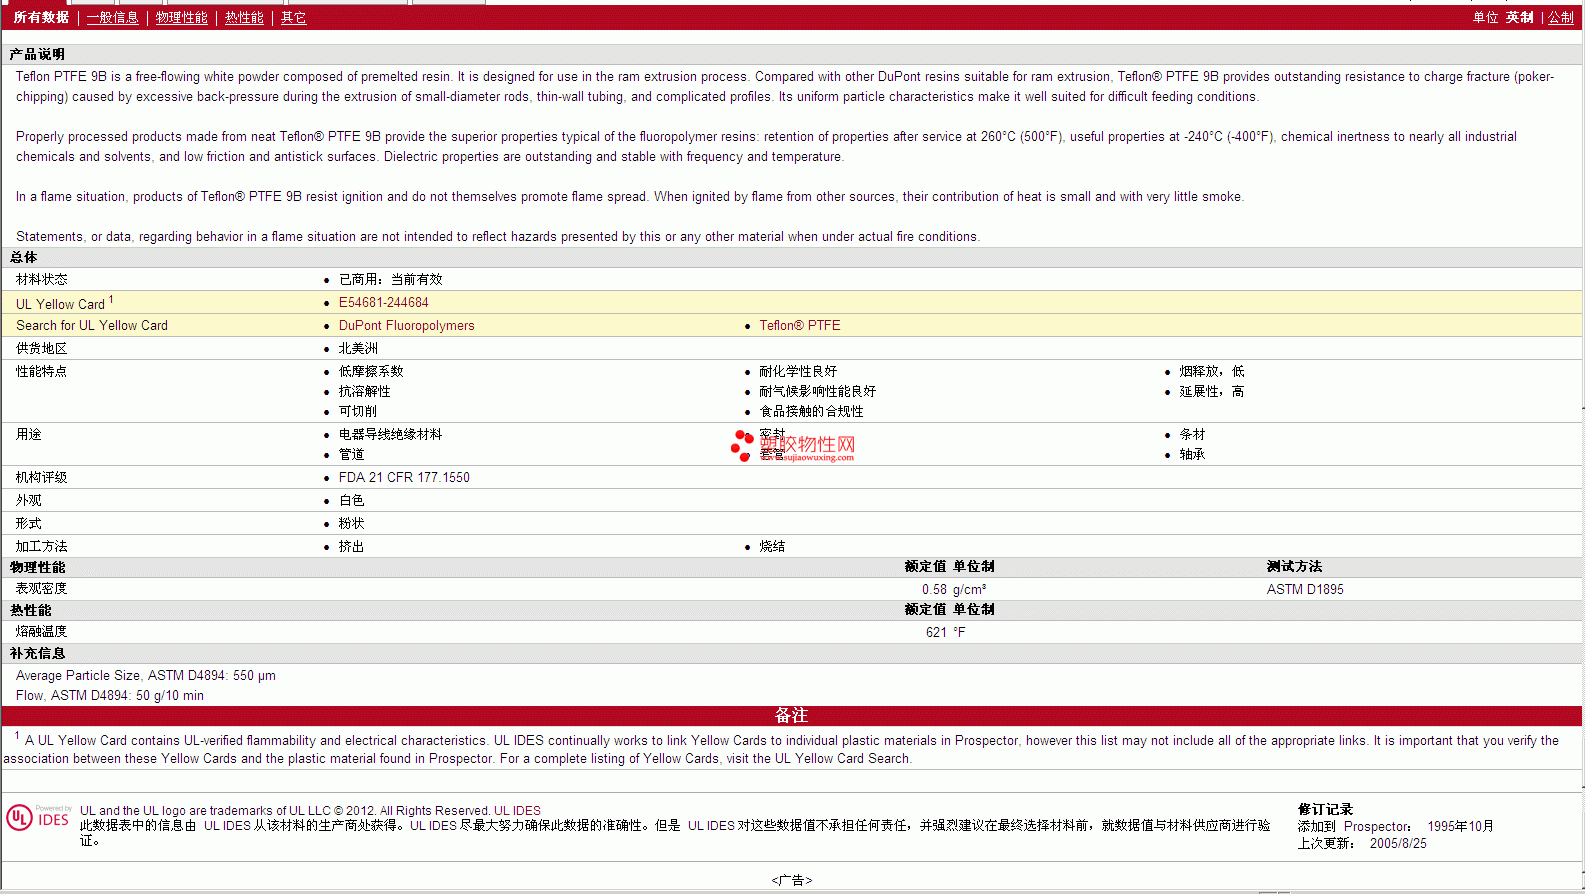The width and height of the screenshot is (1585, 894).
Task: Select the 北美洲 region value
Action: click(359, 349)
